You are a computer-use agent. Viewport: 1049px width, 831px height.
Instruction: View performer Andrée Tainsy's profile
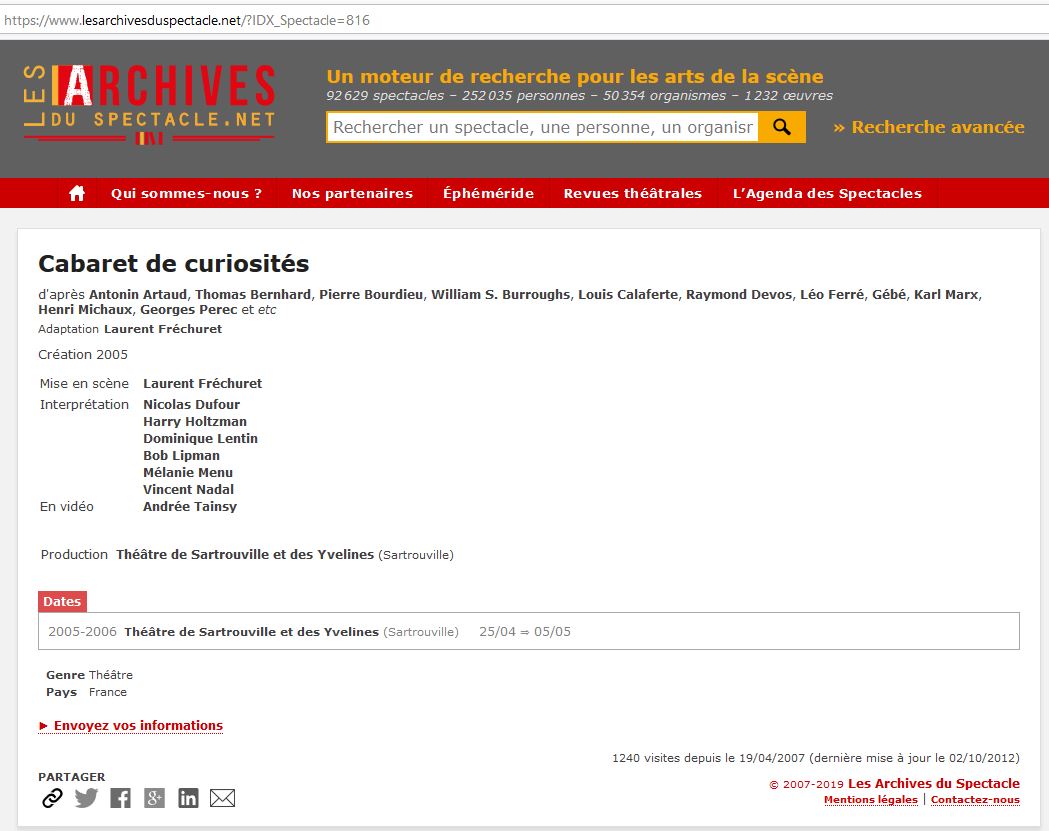click(x=190, y=506)
